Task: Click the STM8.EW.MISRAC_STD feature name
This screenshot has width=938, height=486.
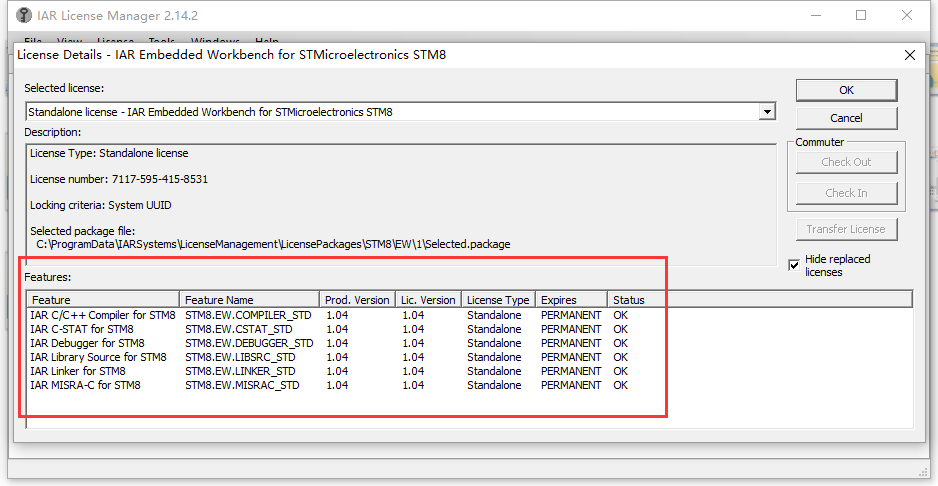Action: pyautogui.click(x=242, y=385)
